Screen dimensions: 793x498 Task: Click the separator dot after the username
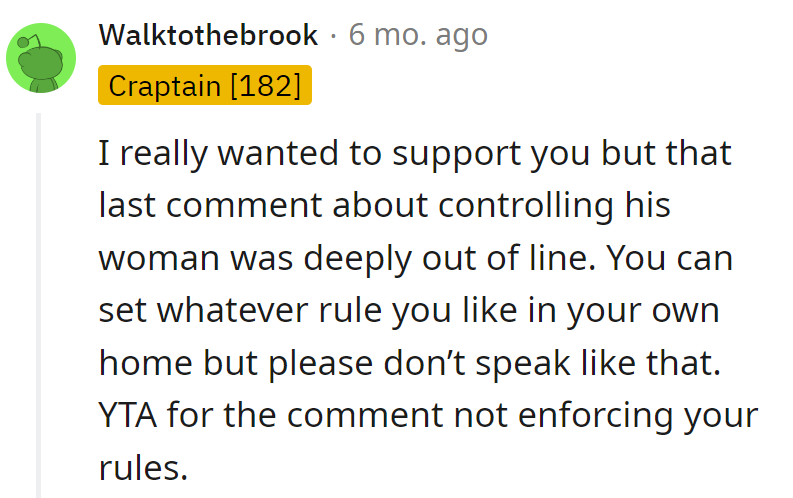tap(333, 37)
